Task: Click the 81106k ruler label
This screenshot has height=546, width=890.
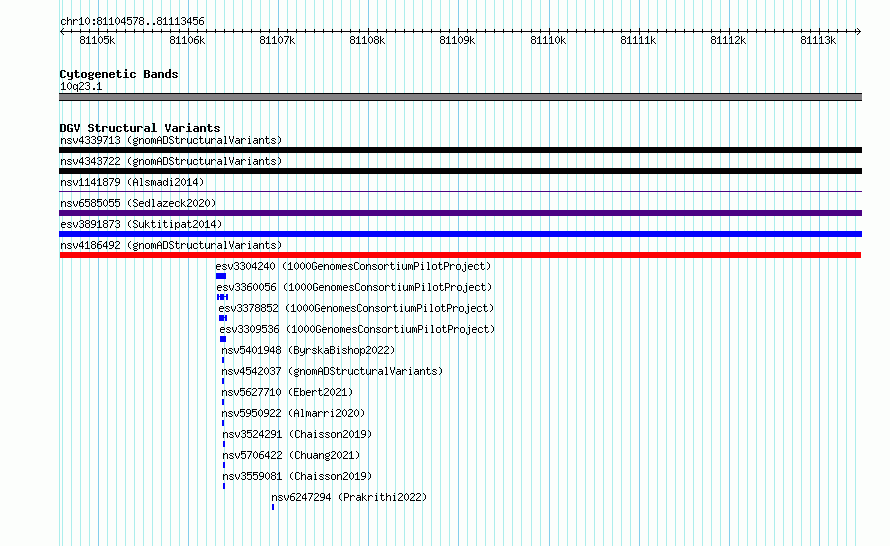Action: click(x=187, y=40)
